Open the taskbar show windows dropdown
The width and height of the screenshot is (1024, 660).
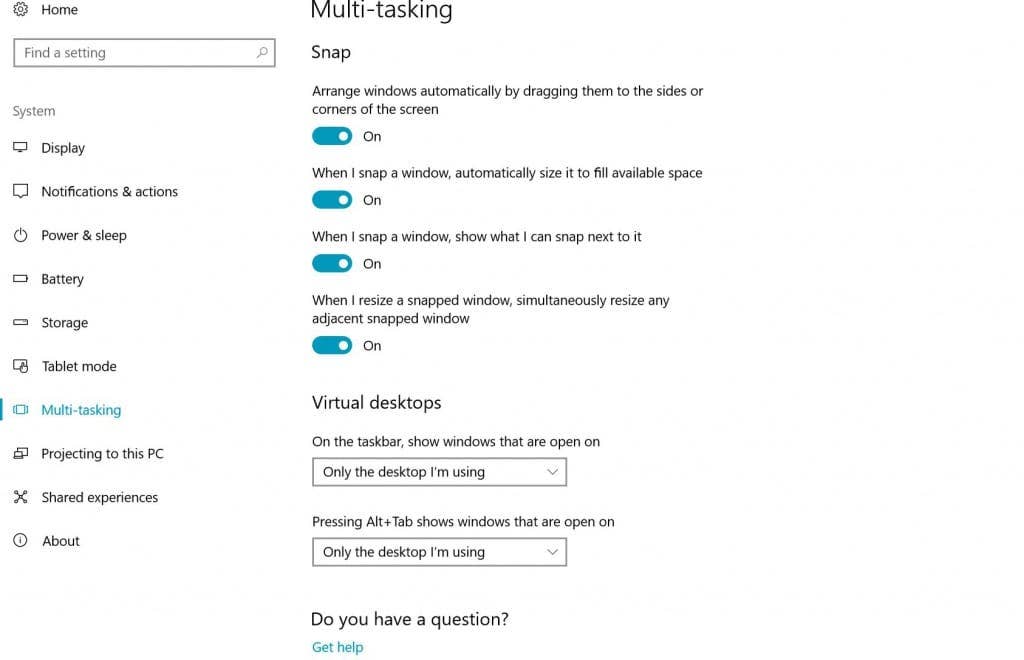440,472
